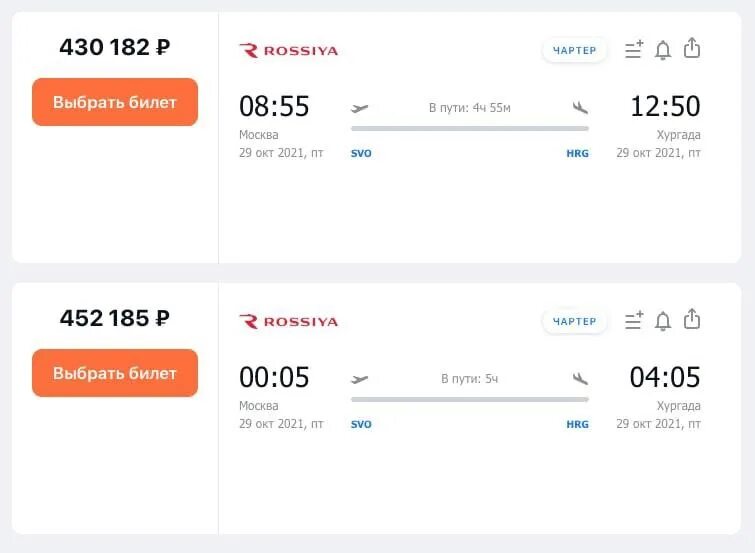Select the ticket priced 430 182 ₽
Screen dimensions: 755x553
(x=115, y=102)
